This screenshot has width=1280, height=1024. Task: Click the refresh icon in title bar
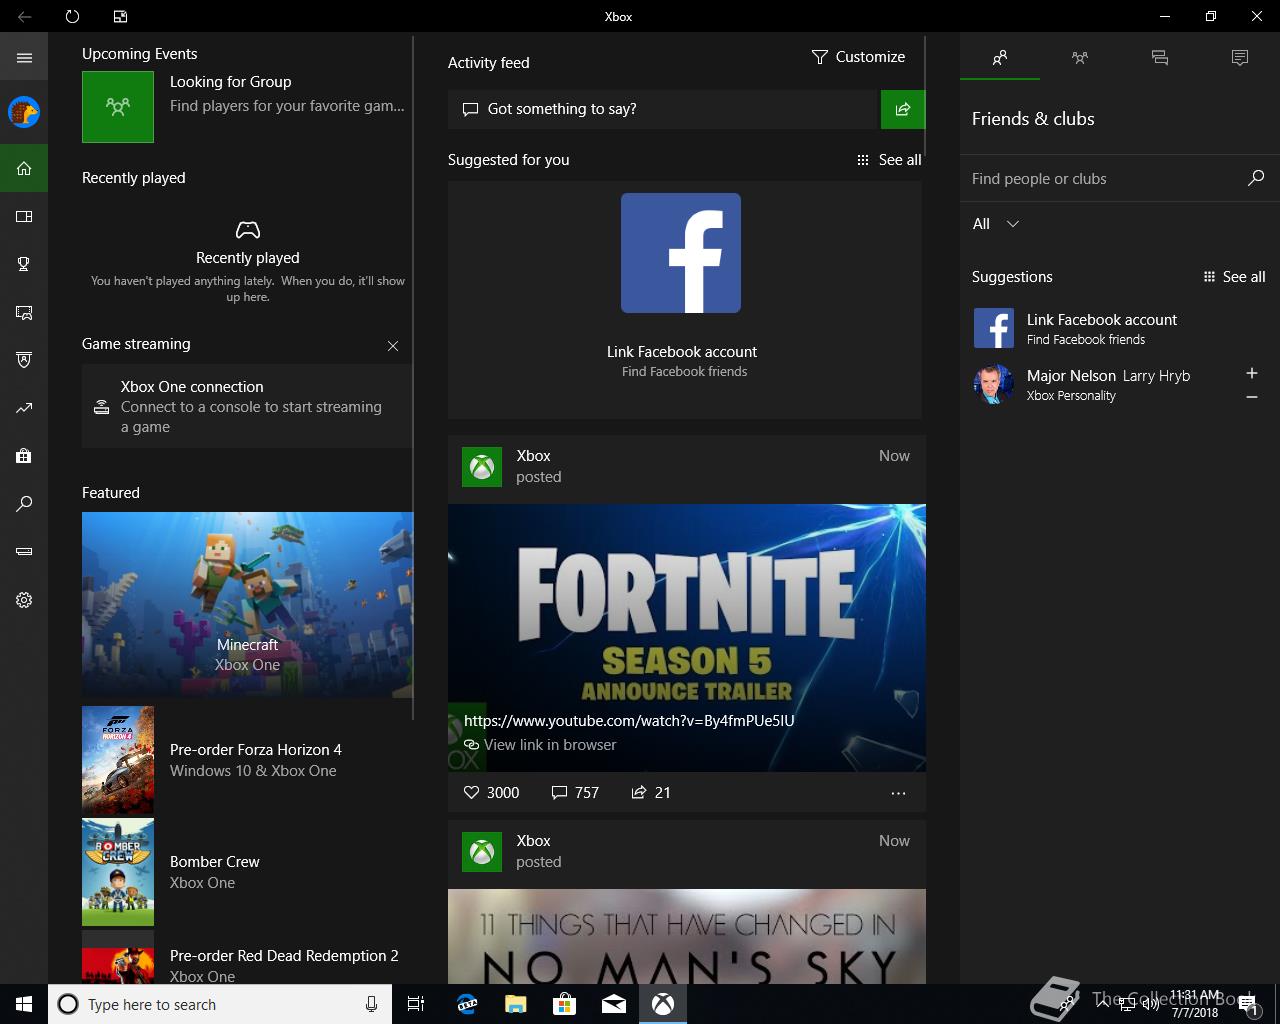click(x=72, y=16)
